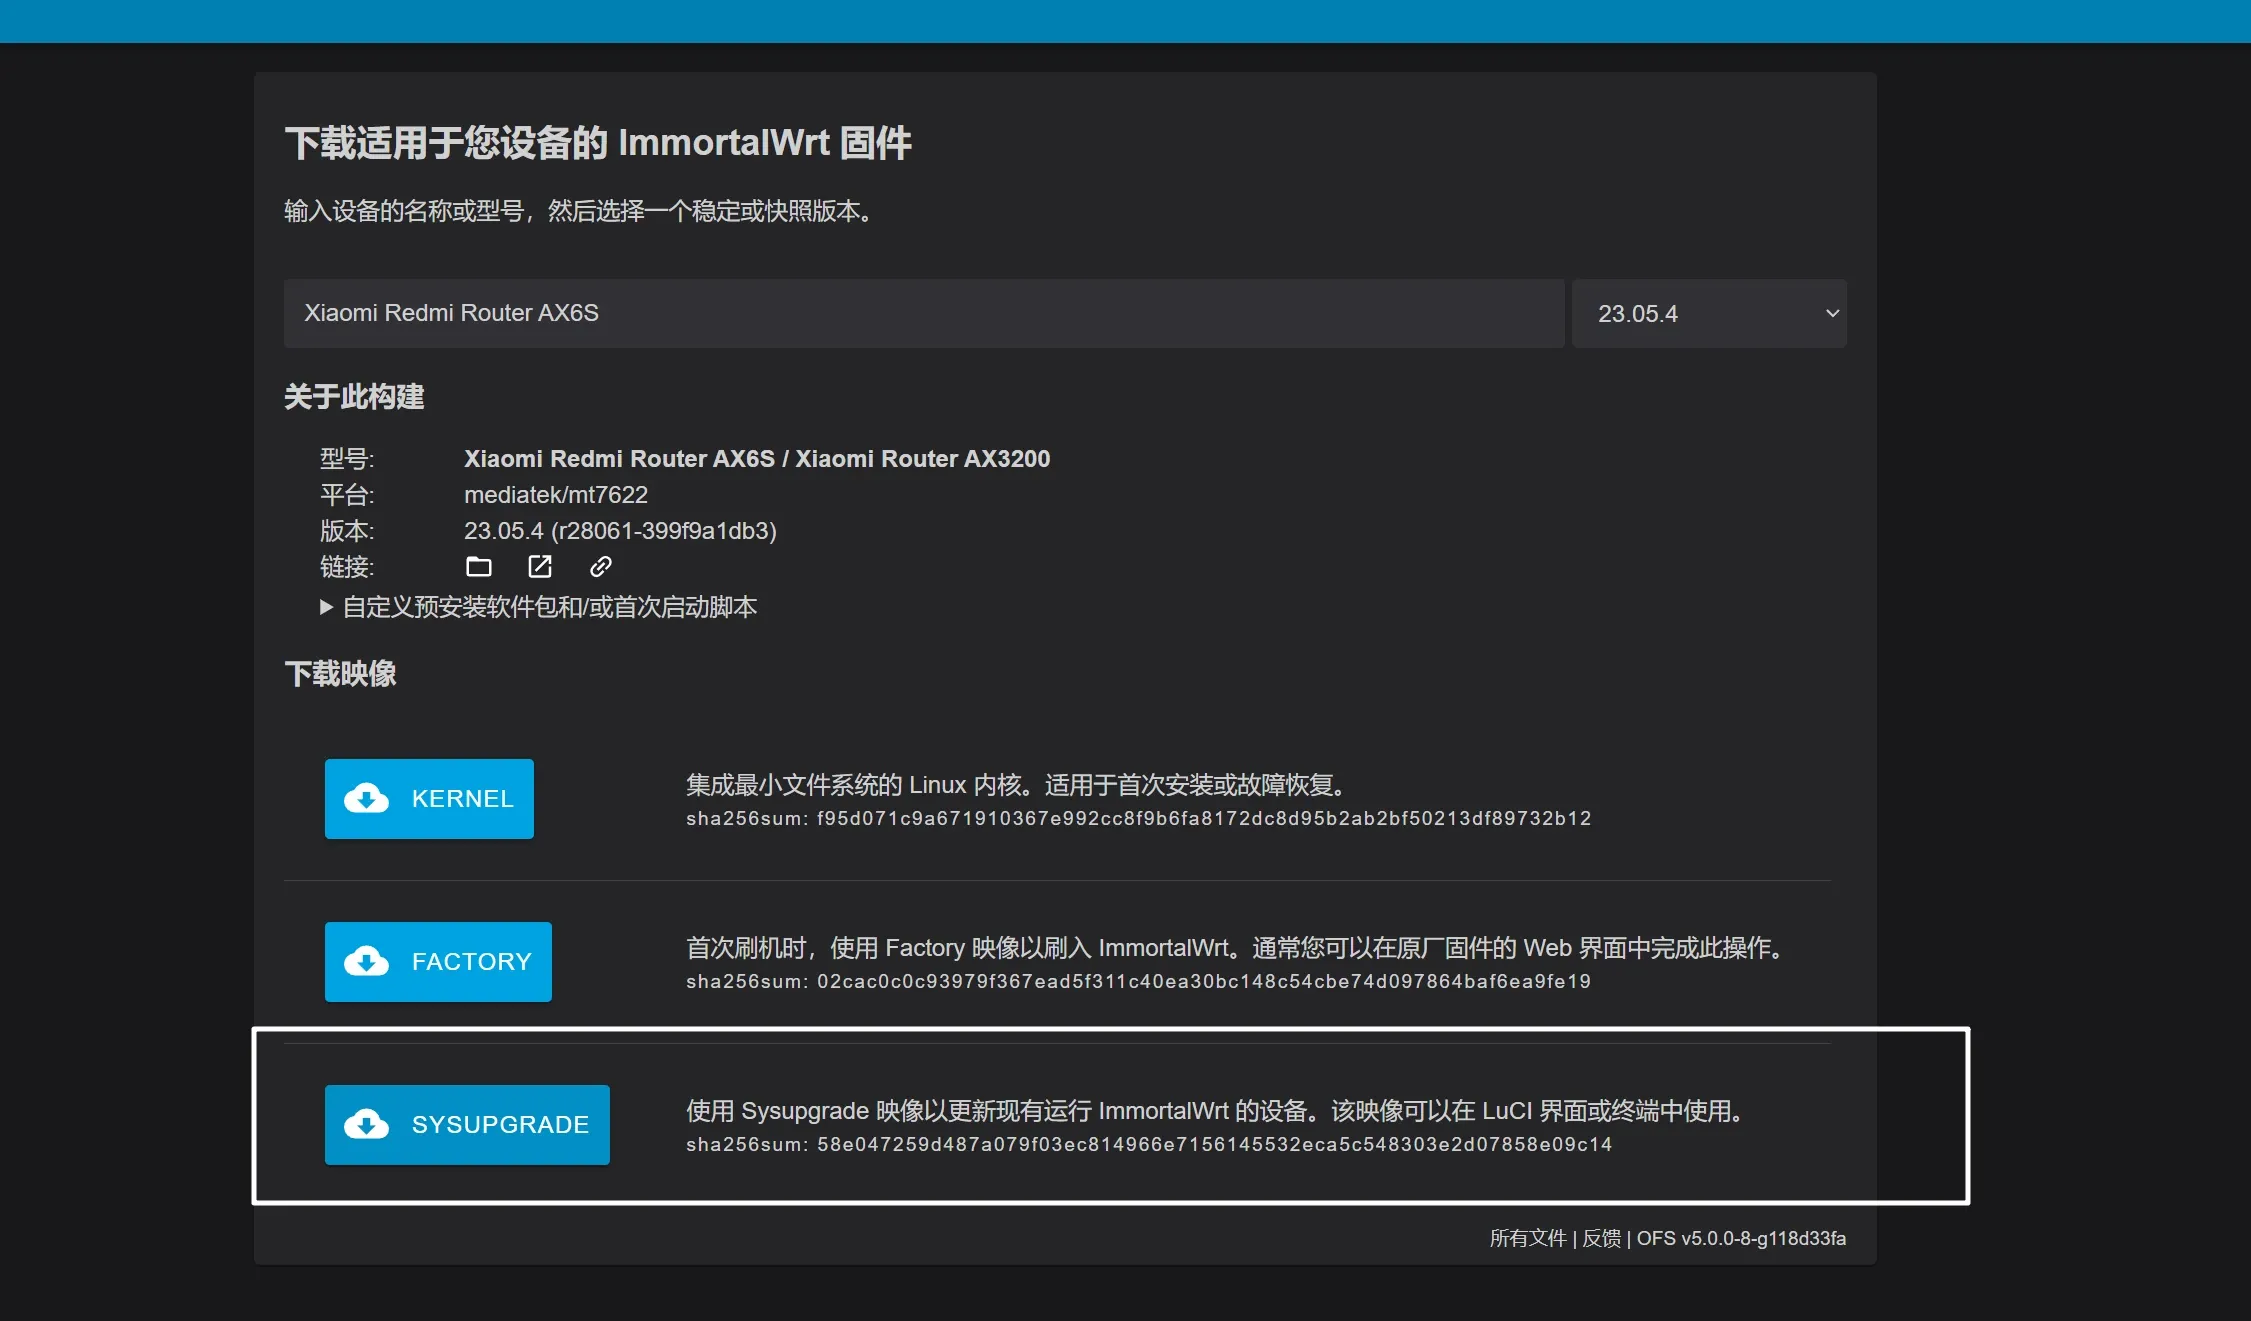2251x1321 pixels.
Task: Click the Xiaomi Redmi Router AX6S model title
Action: coord(757,459)
